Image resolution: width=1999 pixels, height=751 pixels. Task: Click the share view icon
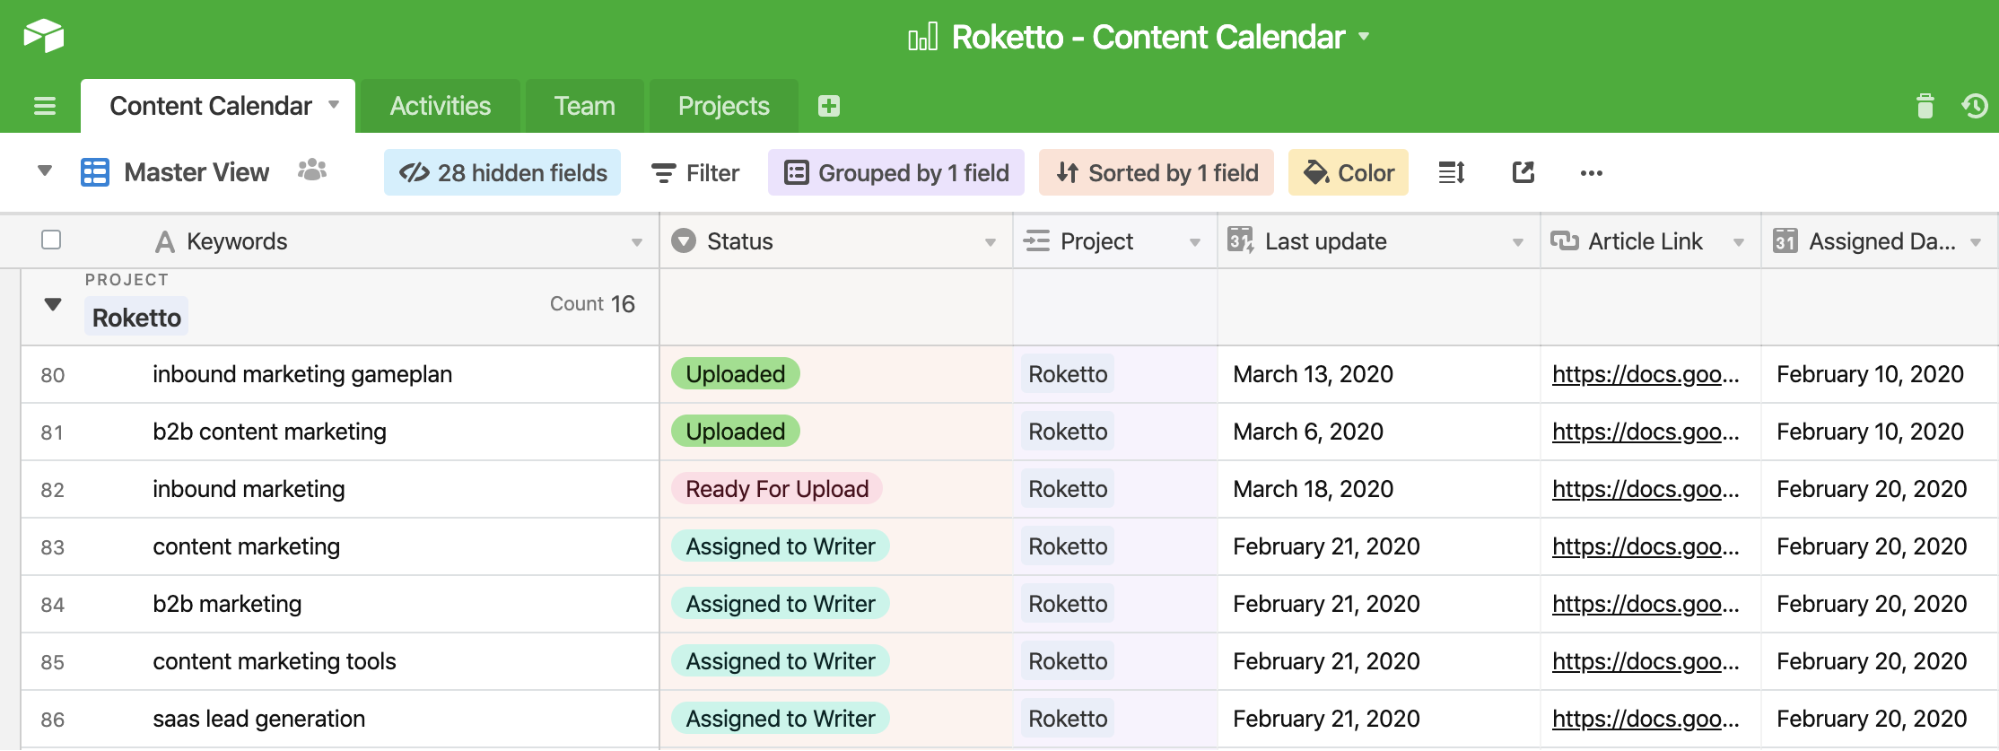(1523, 173)
